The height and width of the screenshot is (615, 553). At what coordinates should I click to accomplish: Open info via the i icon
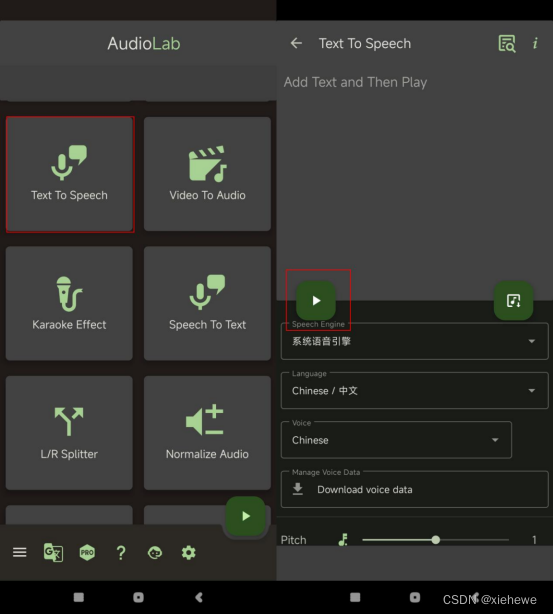(x=535, y=43)
